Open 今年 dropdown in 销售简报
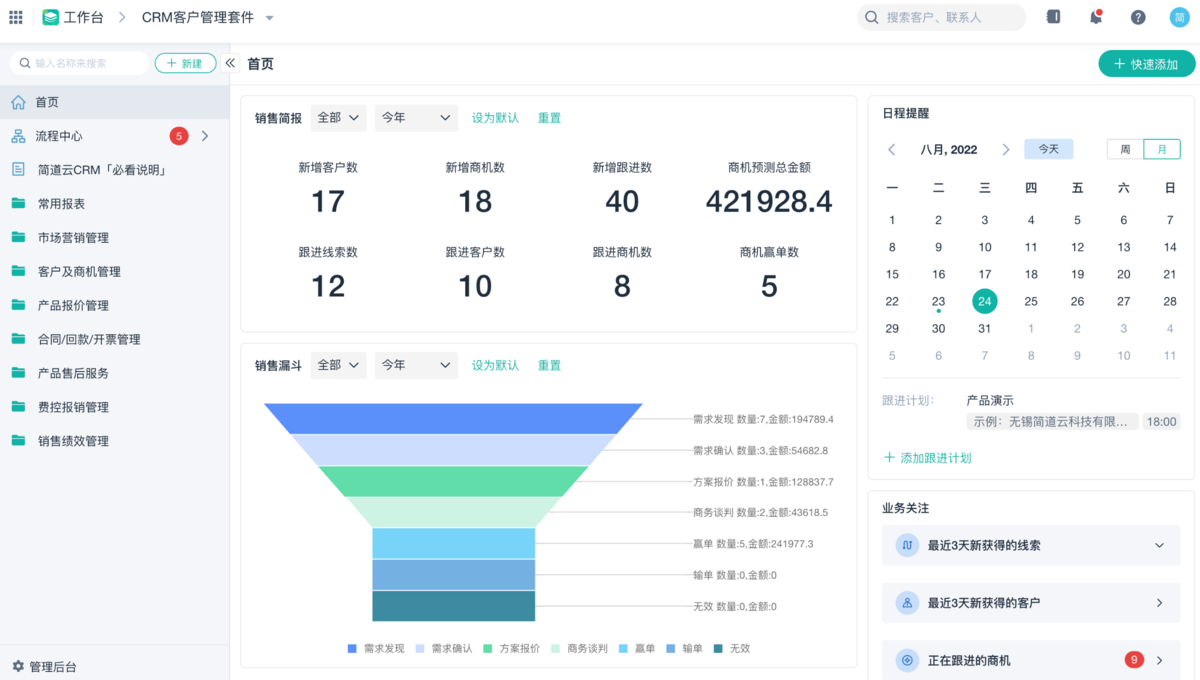Viewport: 1200px width, 680px height. [x=416, y=118]
